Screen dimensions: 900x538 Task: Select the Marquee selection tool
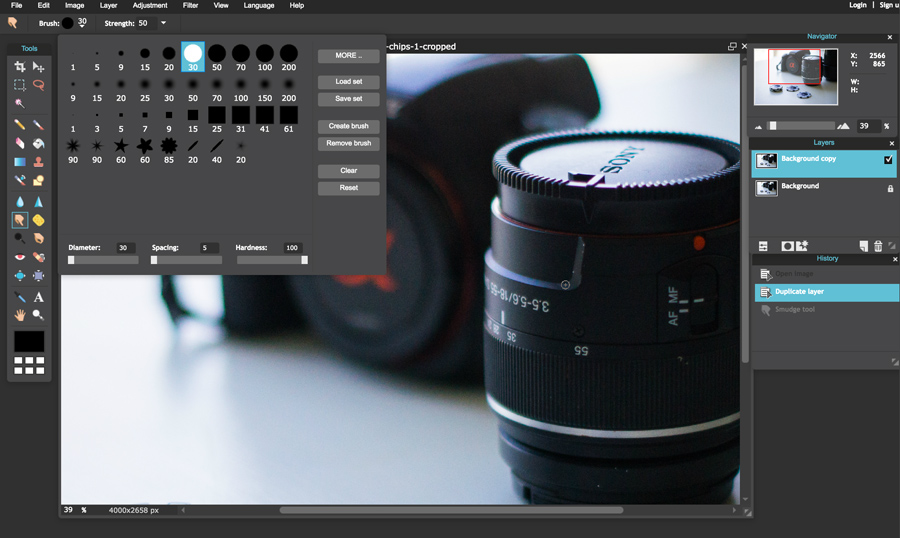point(20,85)
